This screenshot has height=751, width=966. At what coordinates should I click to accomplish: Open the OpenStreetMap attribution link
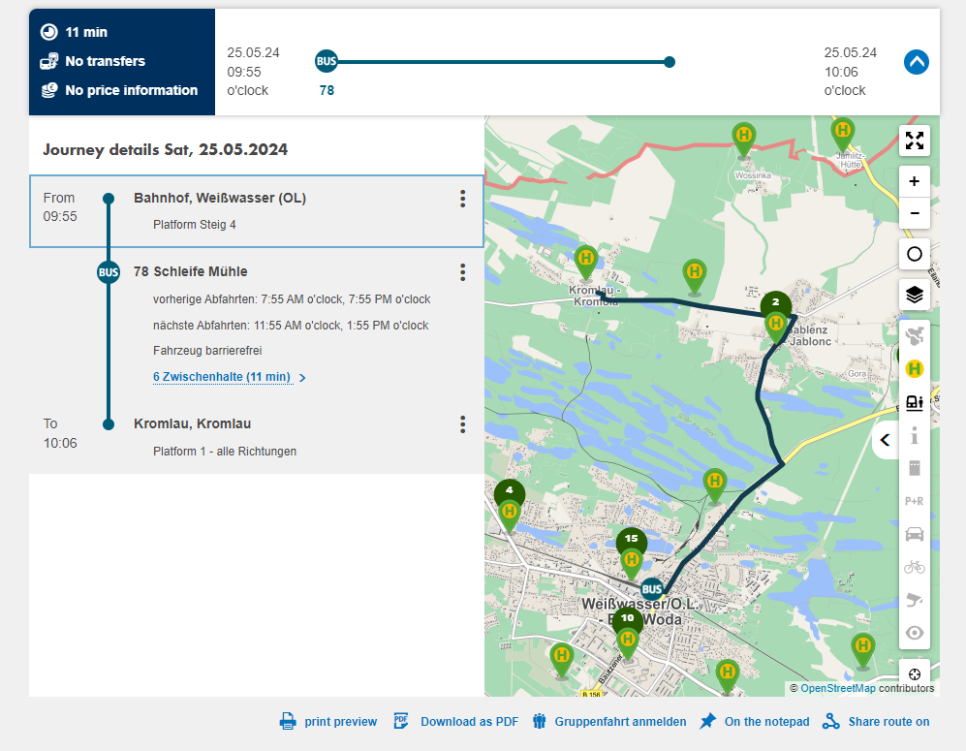[x=837, y=688]
